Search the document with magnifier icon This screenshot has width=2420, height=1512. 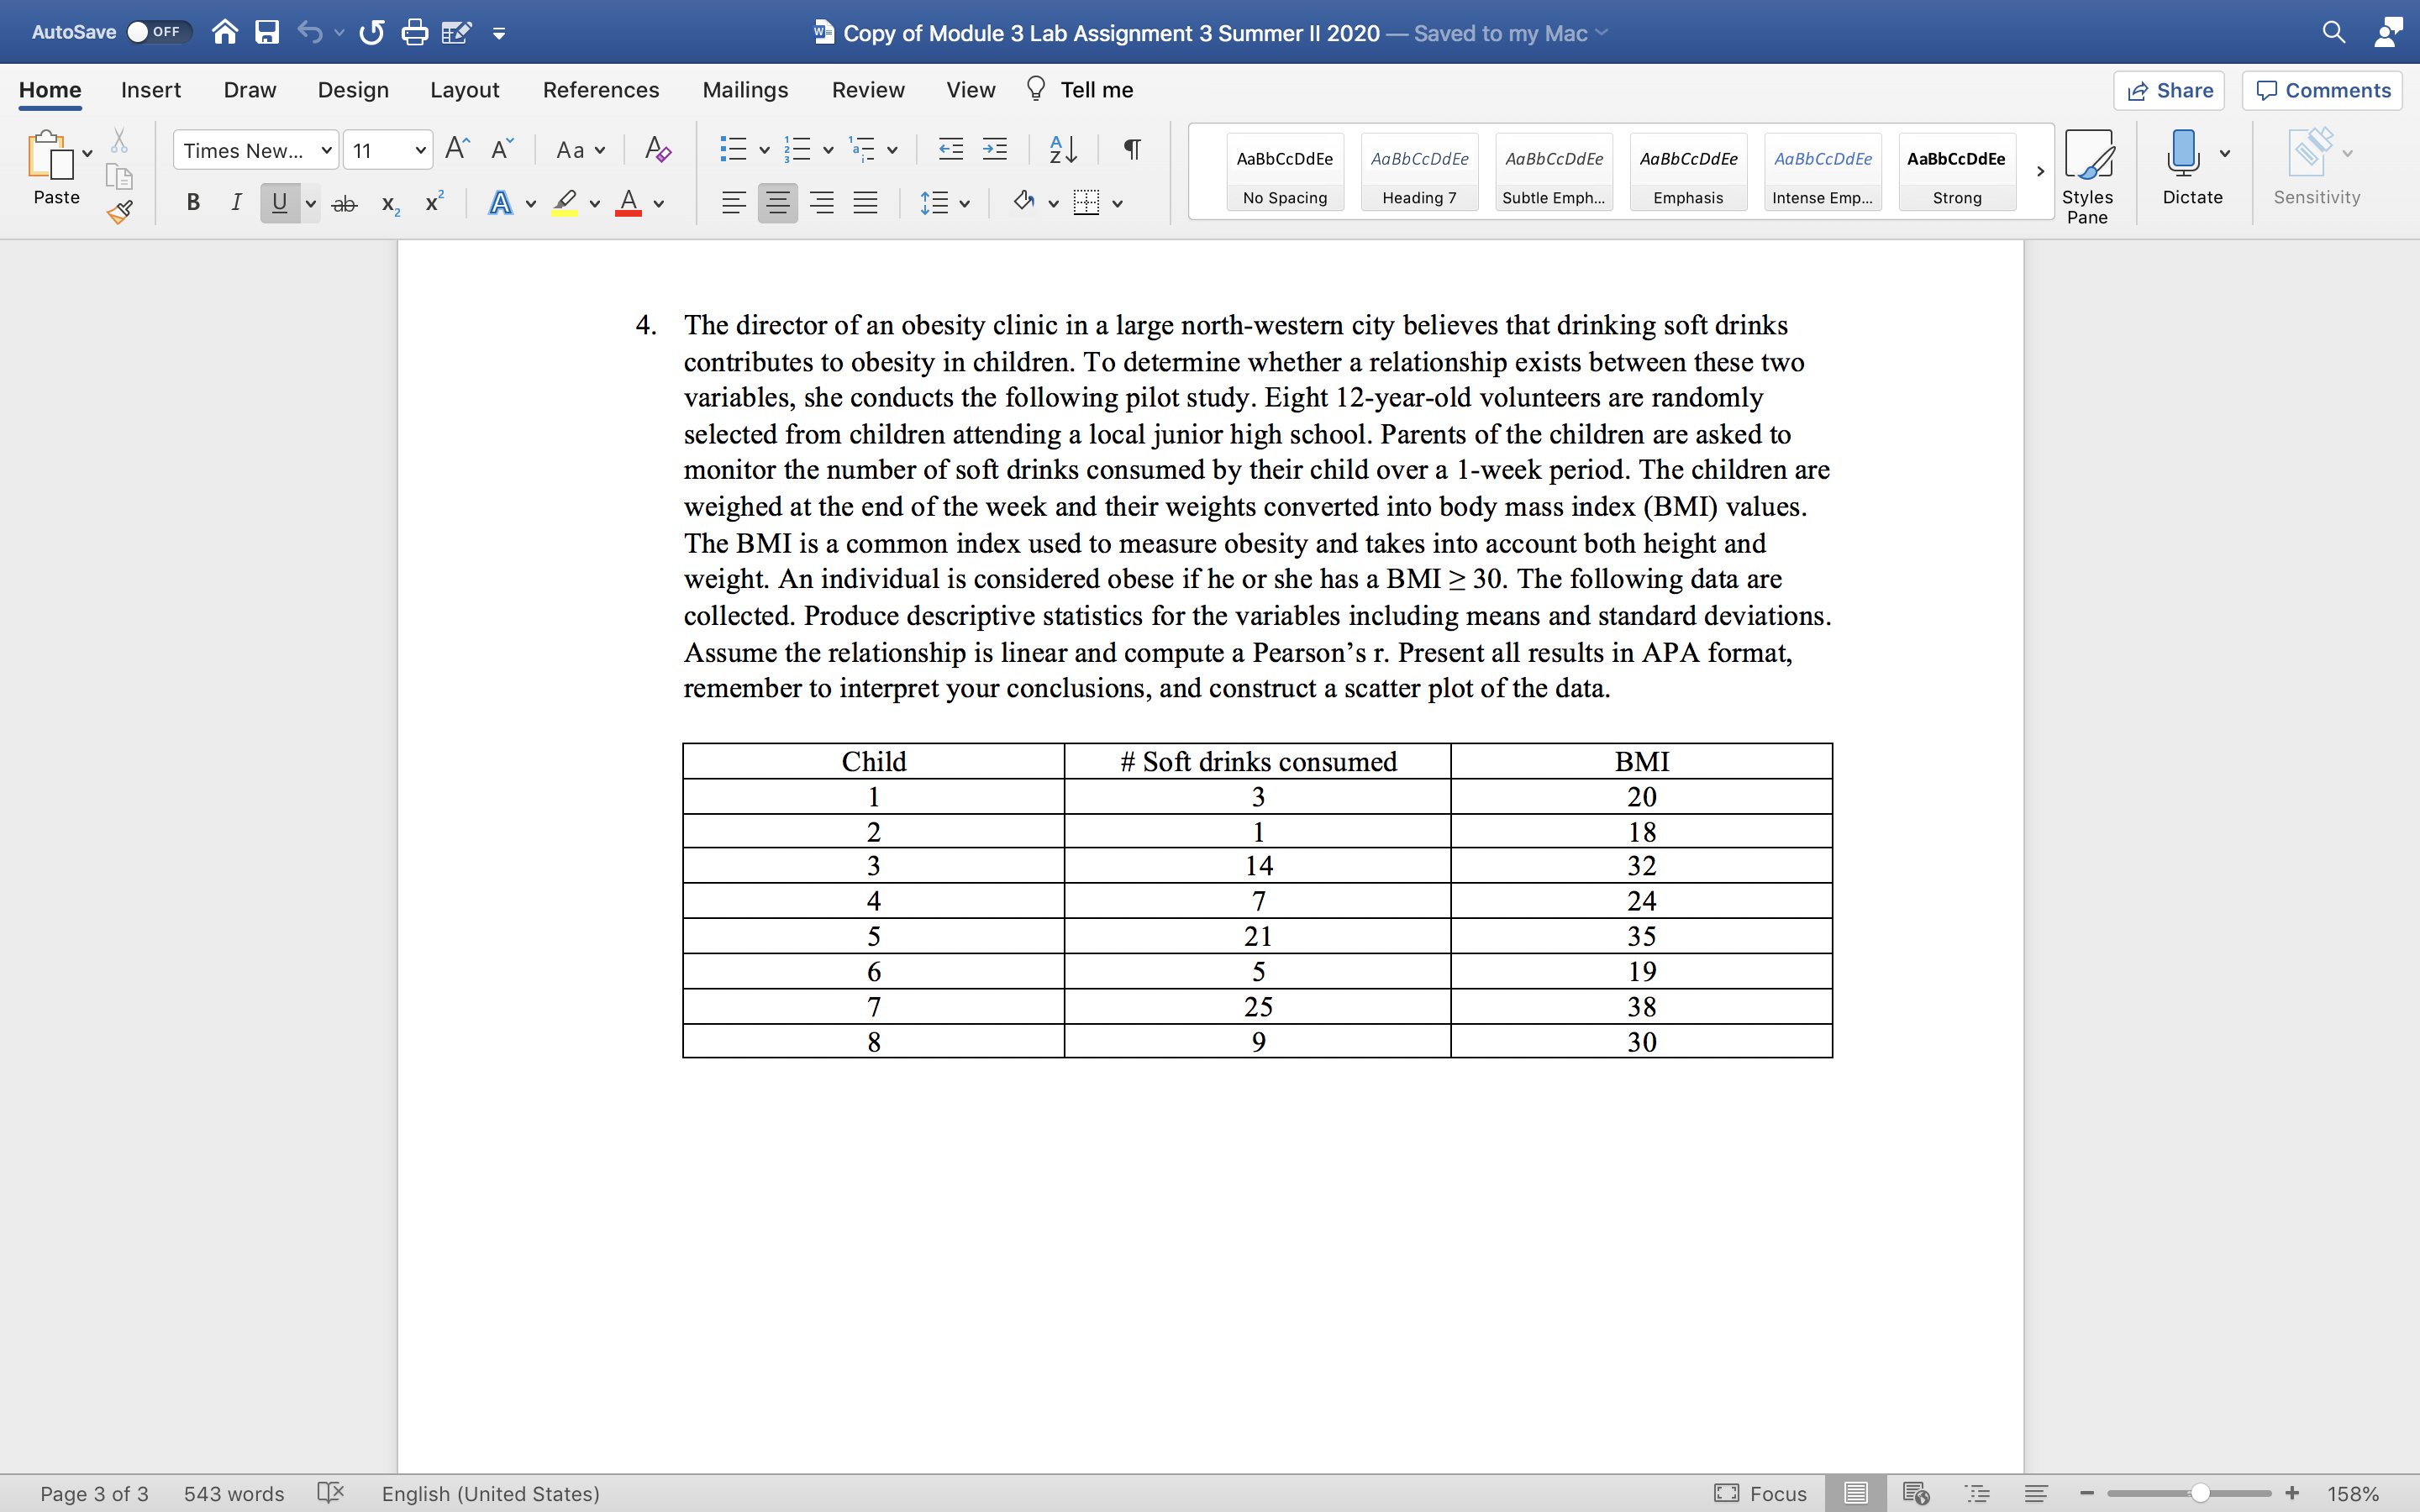tap(2333, 32)
